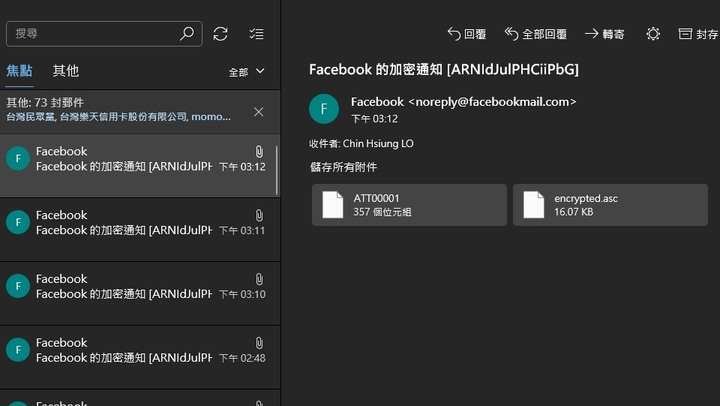Click attachment paperclip on 03:12 email
The width and height of the screenshot is (720, 406).
(x=259, y=152)
